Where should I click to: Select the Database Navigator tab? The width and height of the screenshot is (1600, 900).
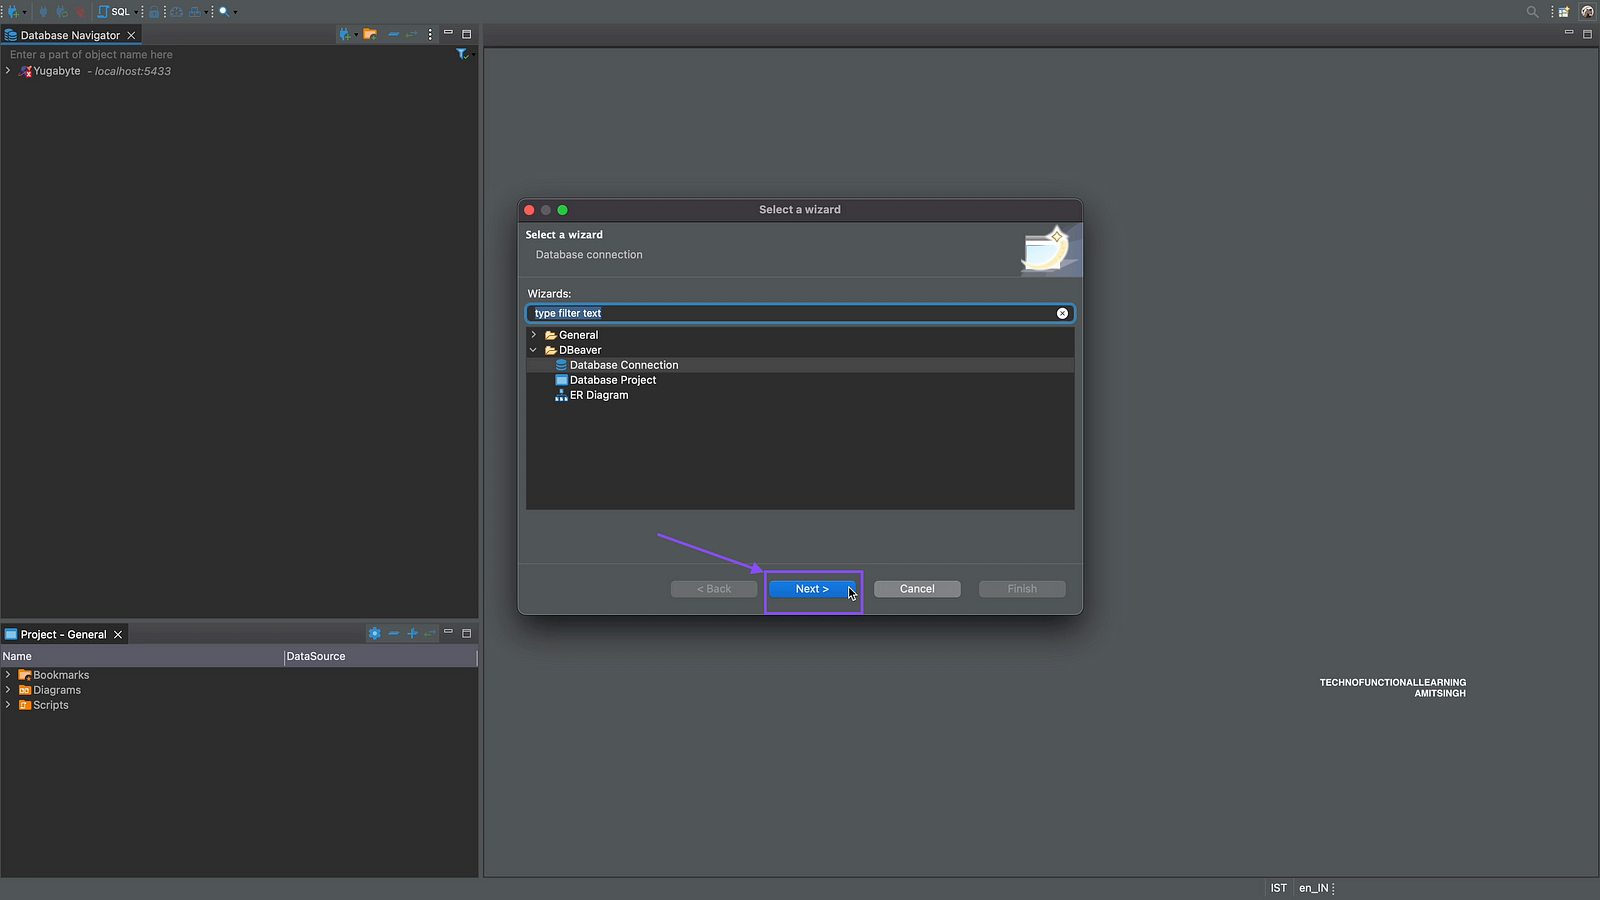pyautogui.click(x=69, y=35)
